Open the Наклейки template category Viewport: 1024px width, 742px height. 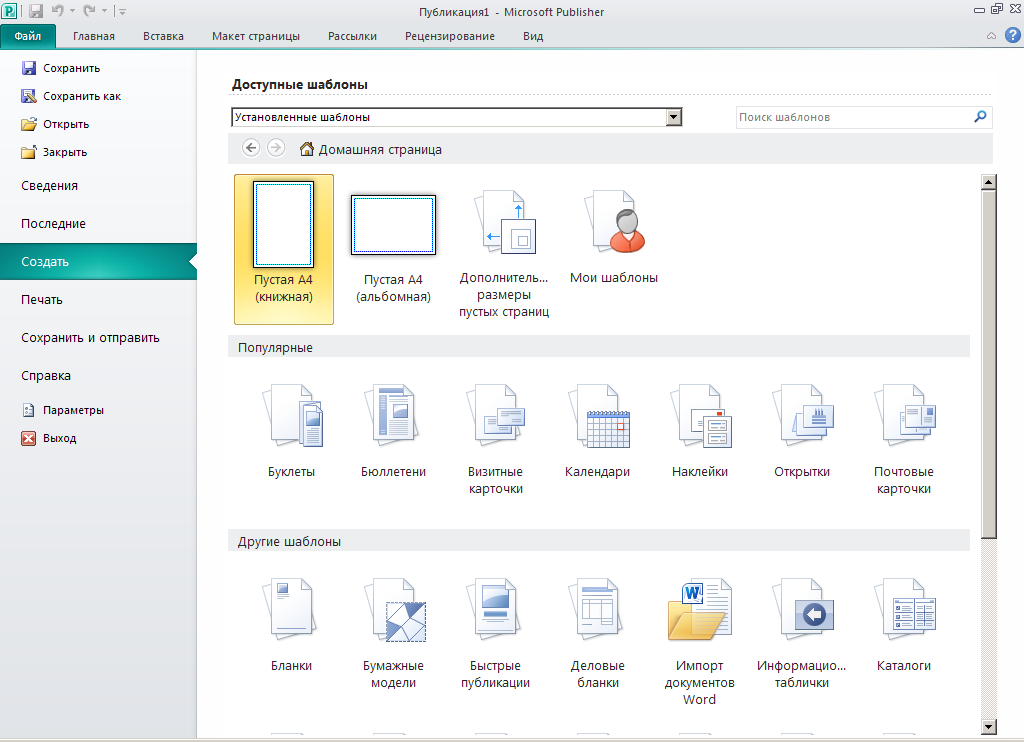(x=699, y=432)
